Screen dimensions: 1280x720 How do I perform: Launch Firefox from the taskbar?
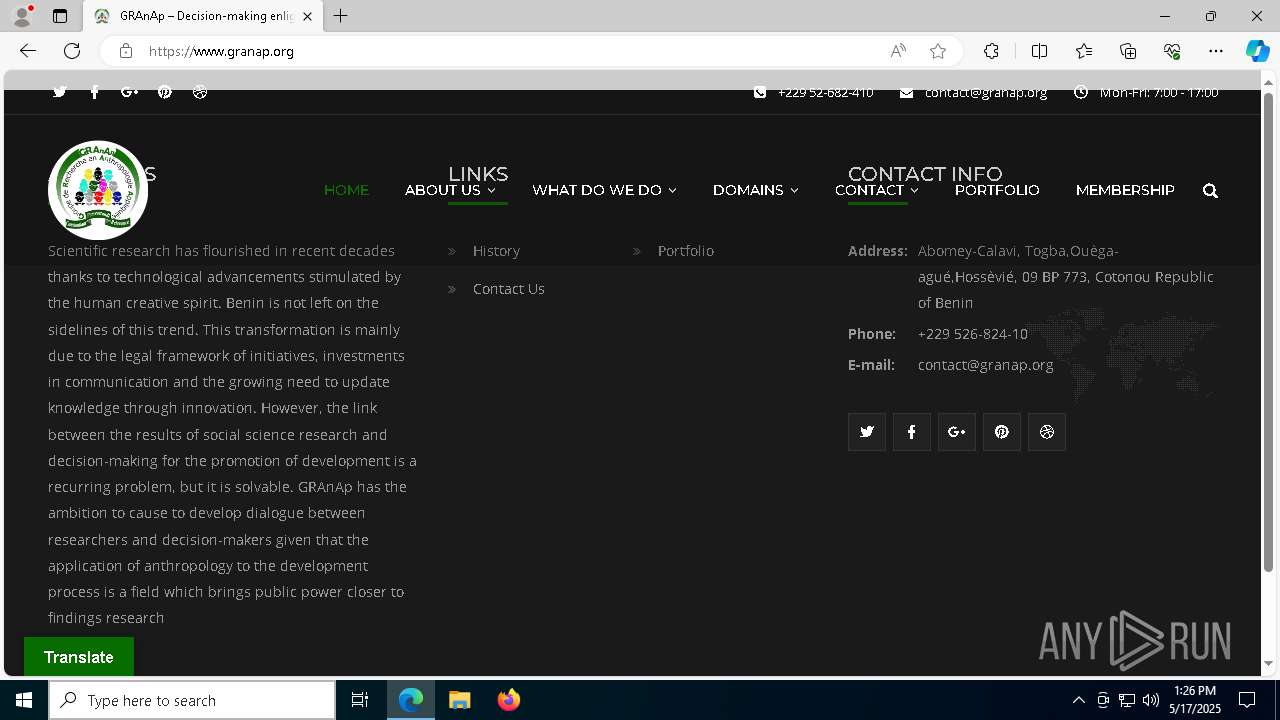(508, 700)
